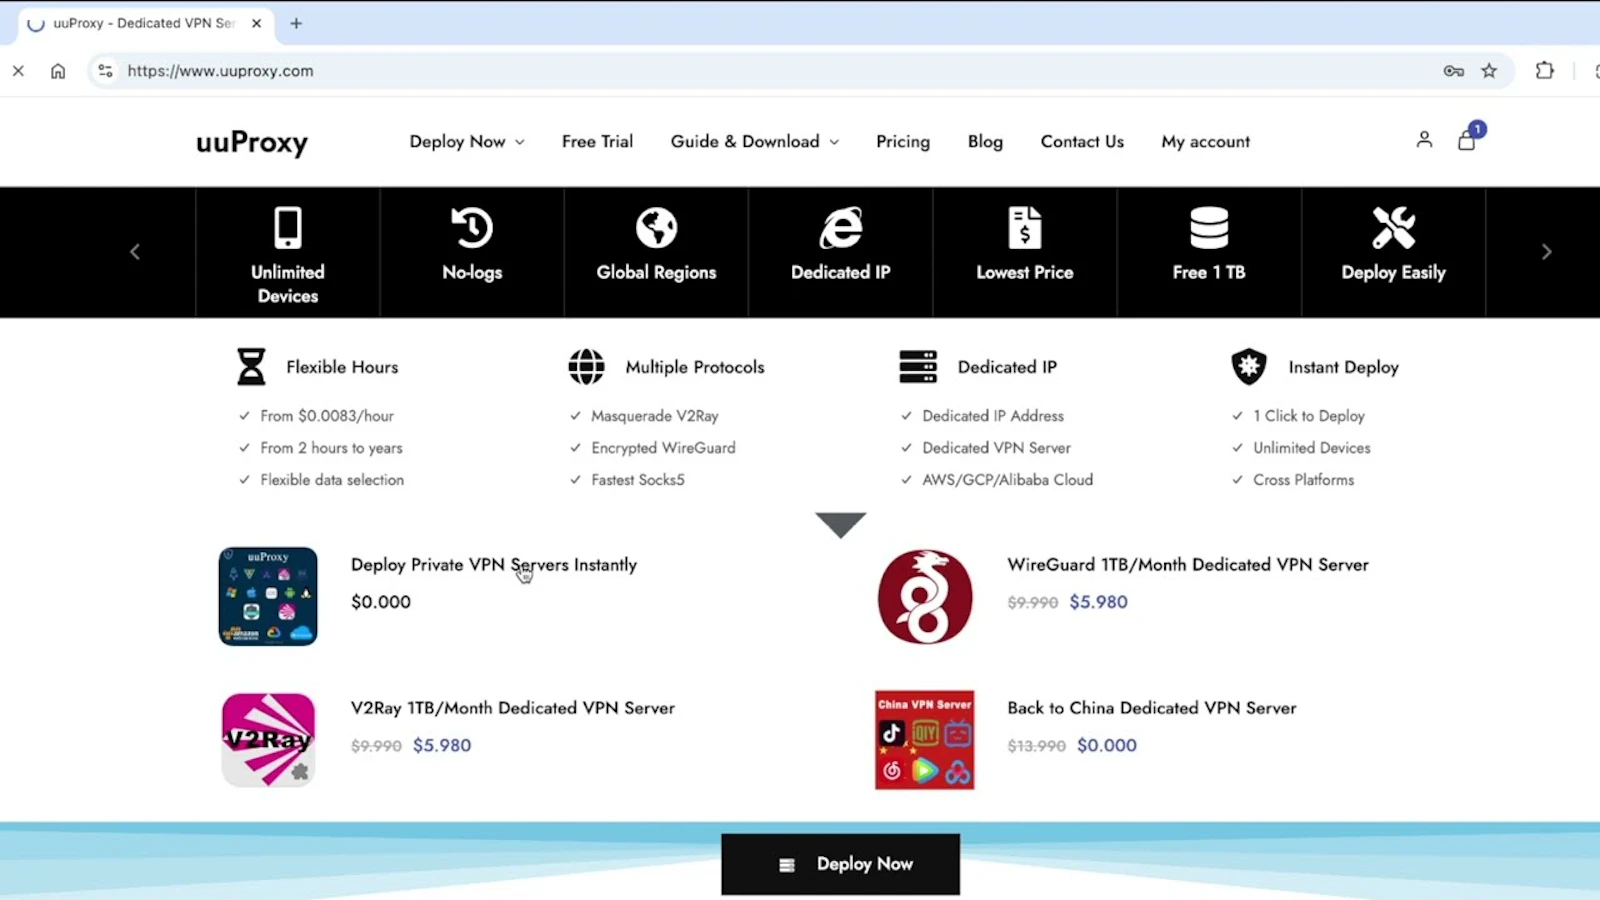Close the uuProxy browser tab
The width and height of the screenshot is (1600, 900).
[x=256, y=23]
